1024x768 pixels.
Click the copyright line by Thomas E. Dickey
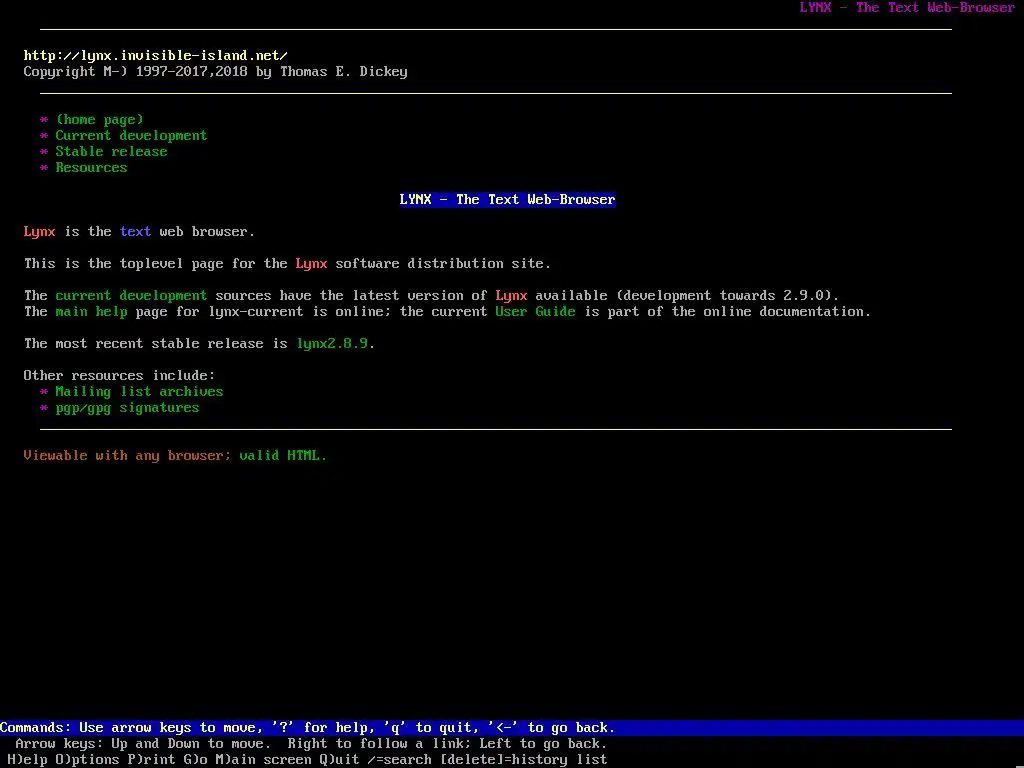[x=216, y=72]
